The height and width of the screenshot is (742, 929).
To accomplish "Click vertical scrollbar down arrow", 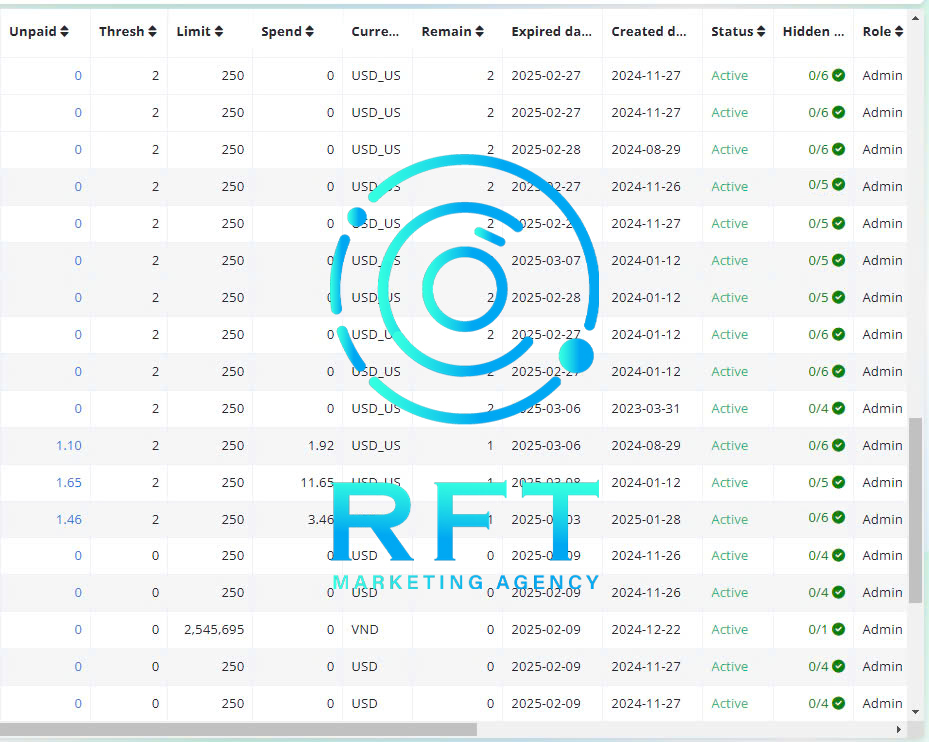I will (x=915, y=712).
